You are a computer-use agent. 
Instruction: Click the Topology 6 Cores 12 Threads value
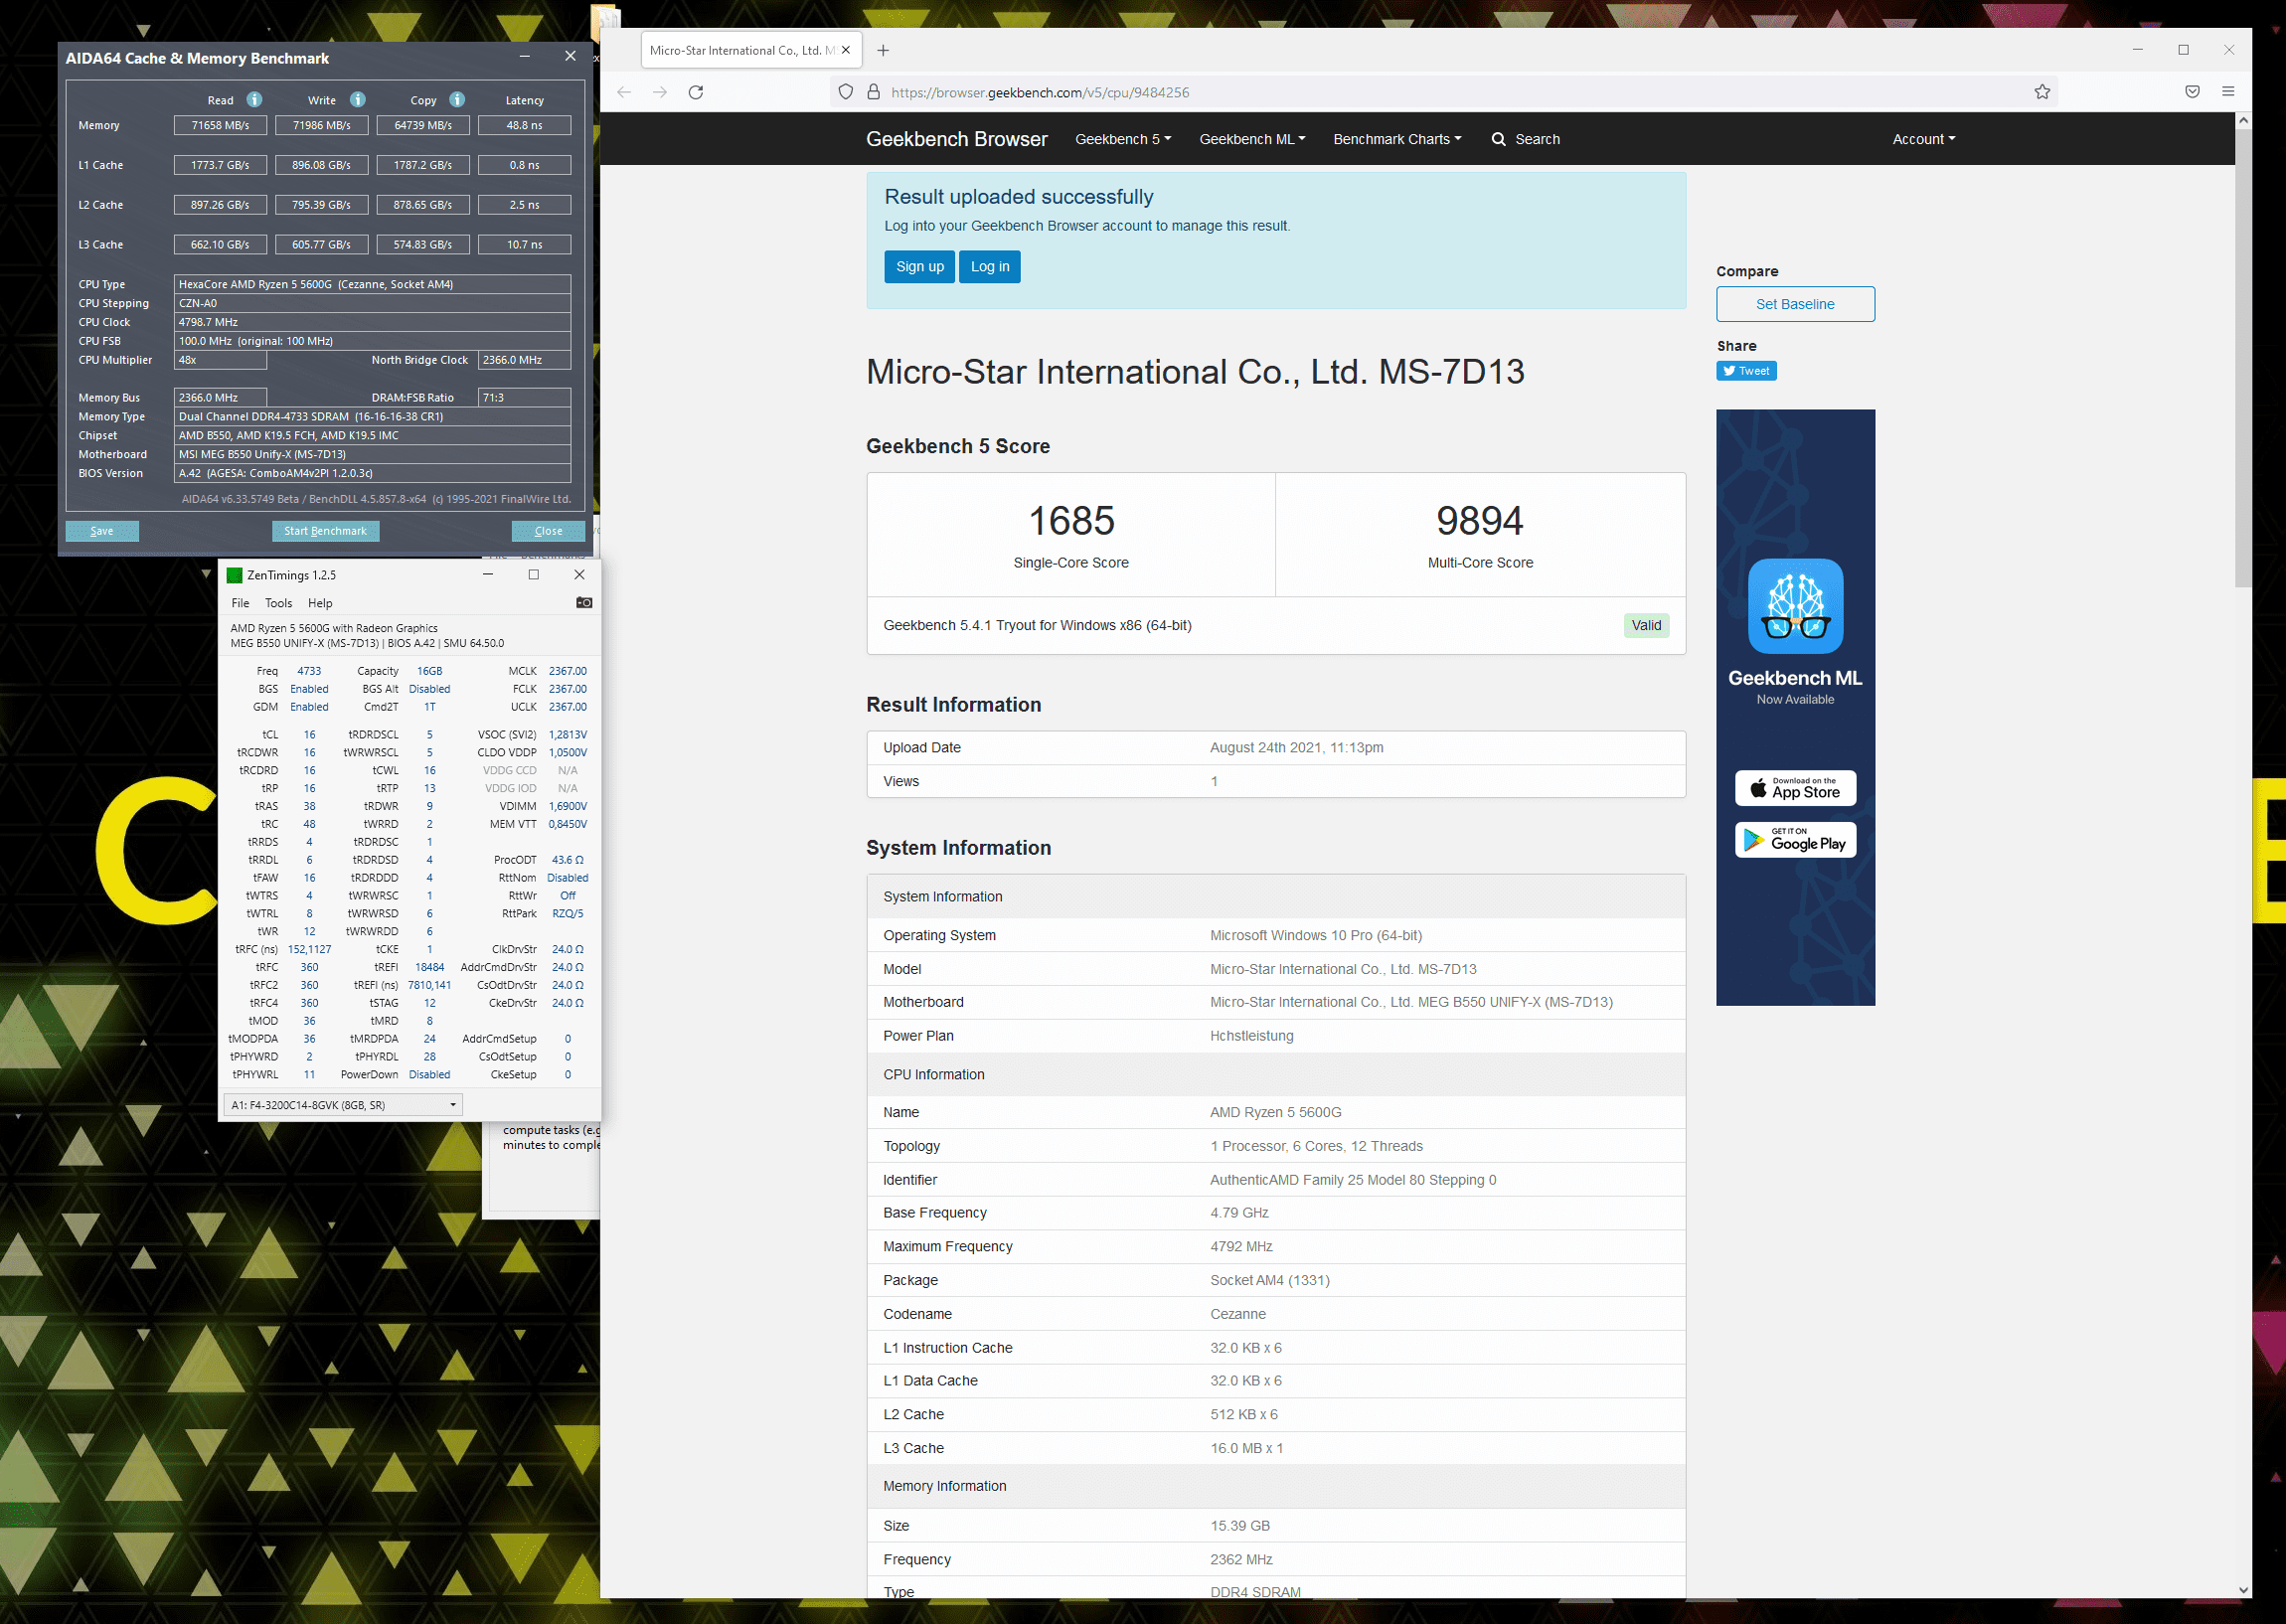point(1315,1146)
